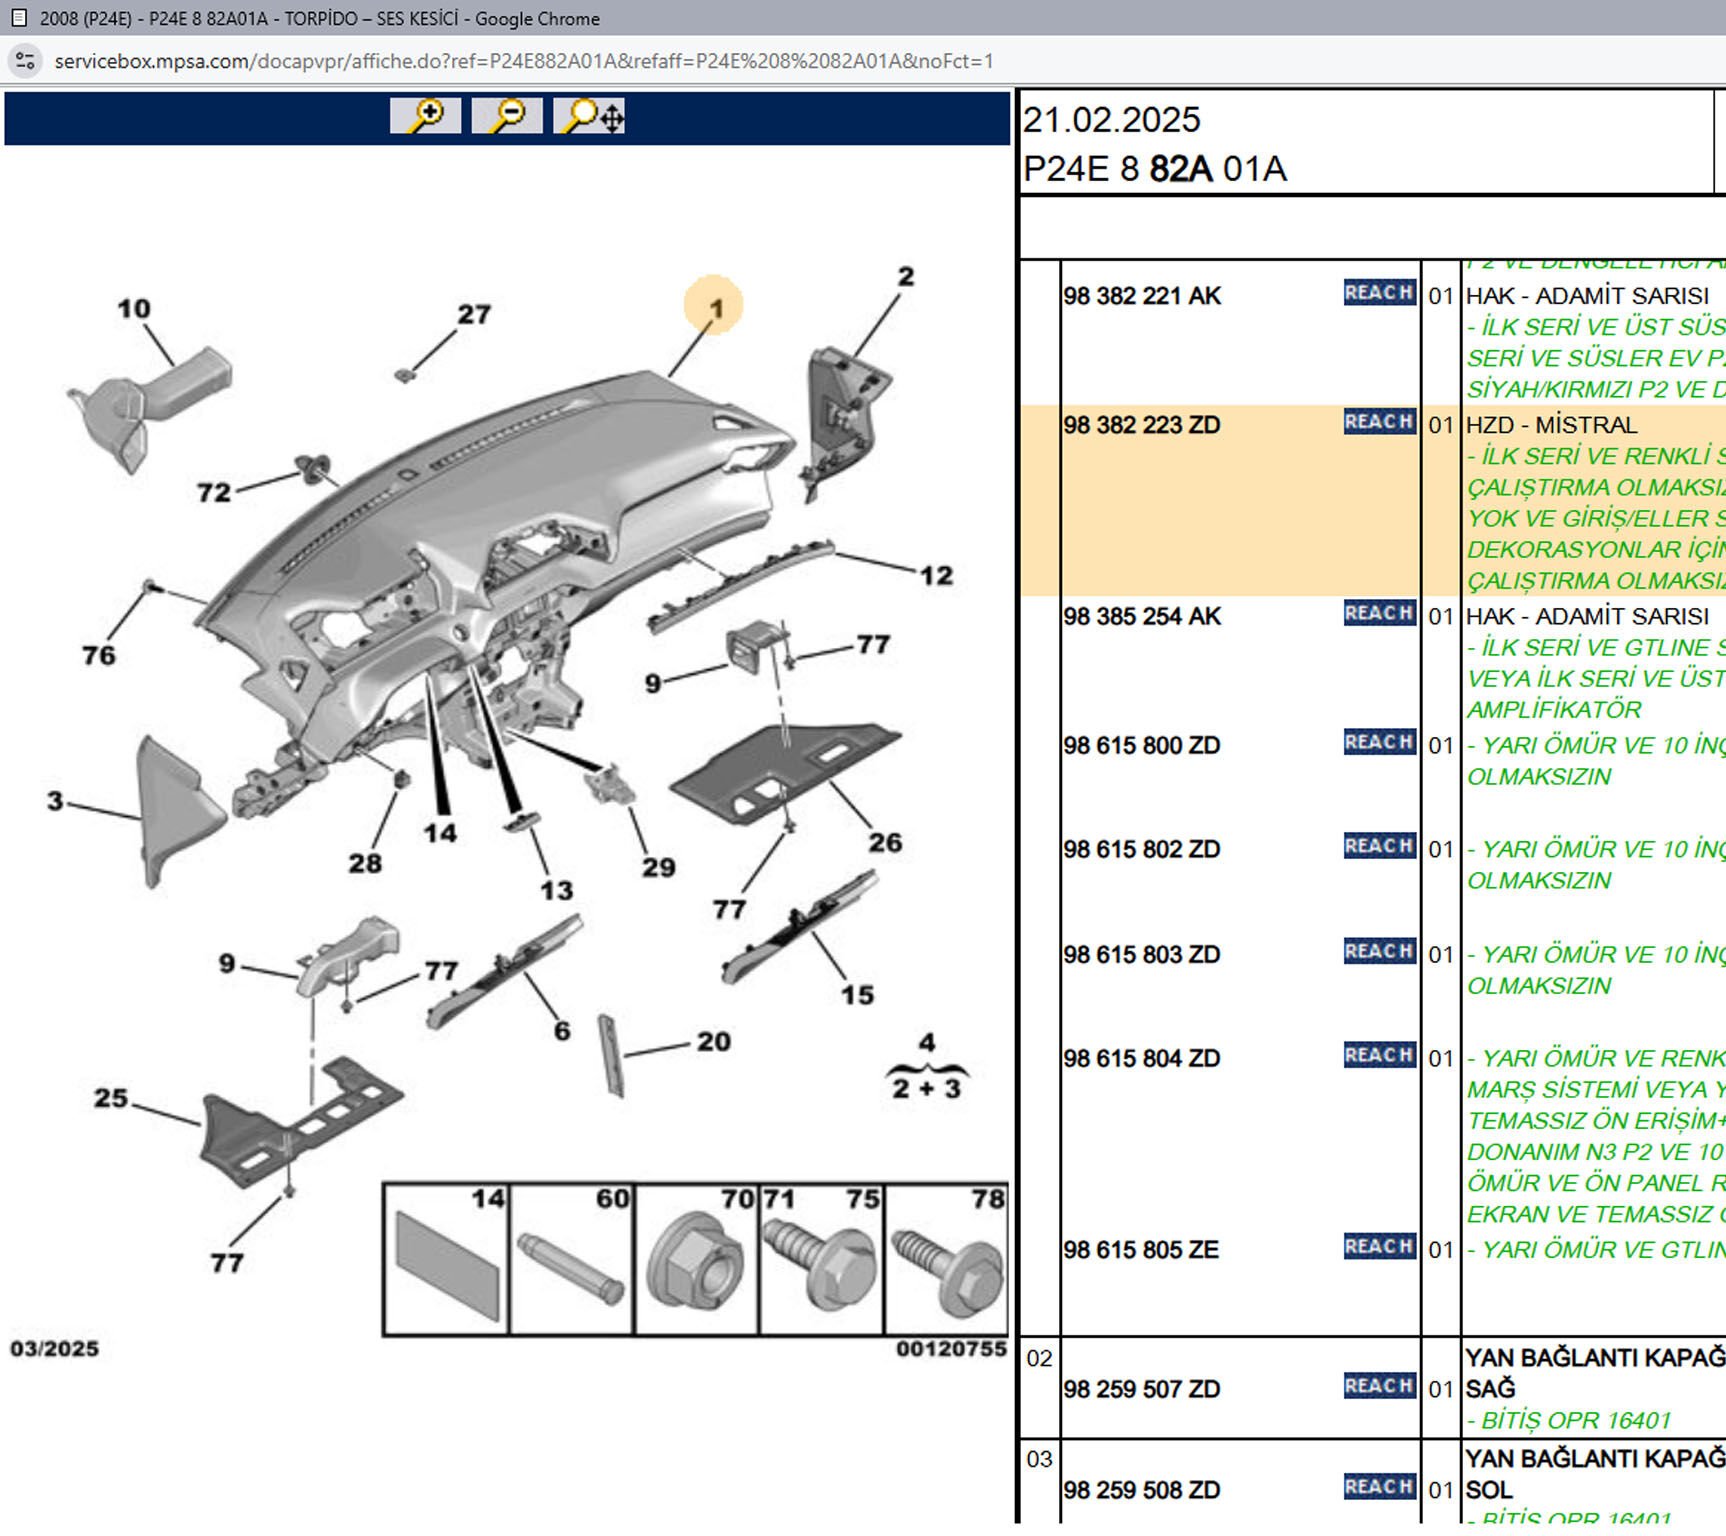Click the site information icon in address bar
This screenshot has width=1726, height=1536.
click(25, 61)
